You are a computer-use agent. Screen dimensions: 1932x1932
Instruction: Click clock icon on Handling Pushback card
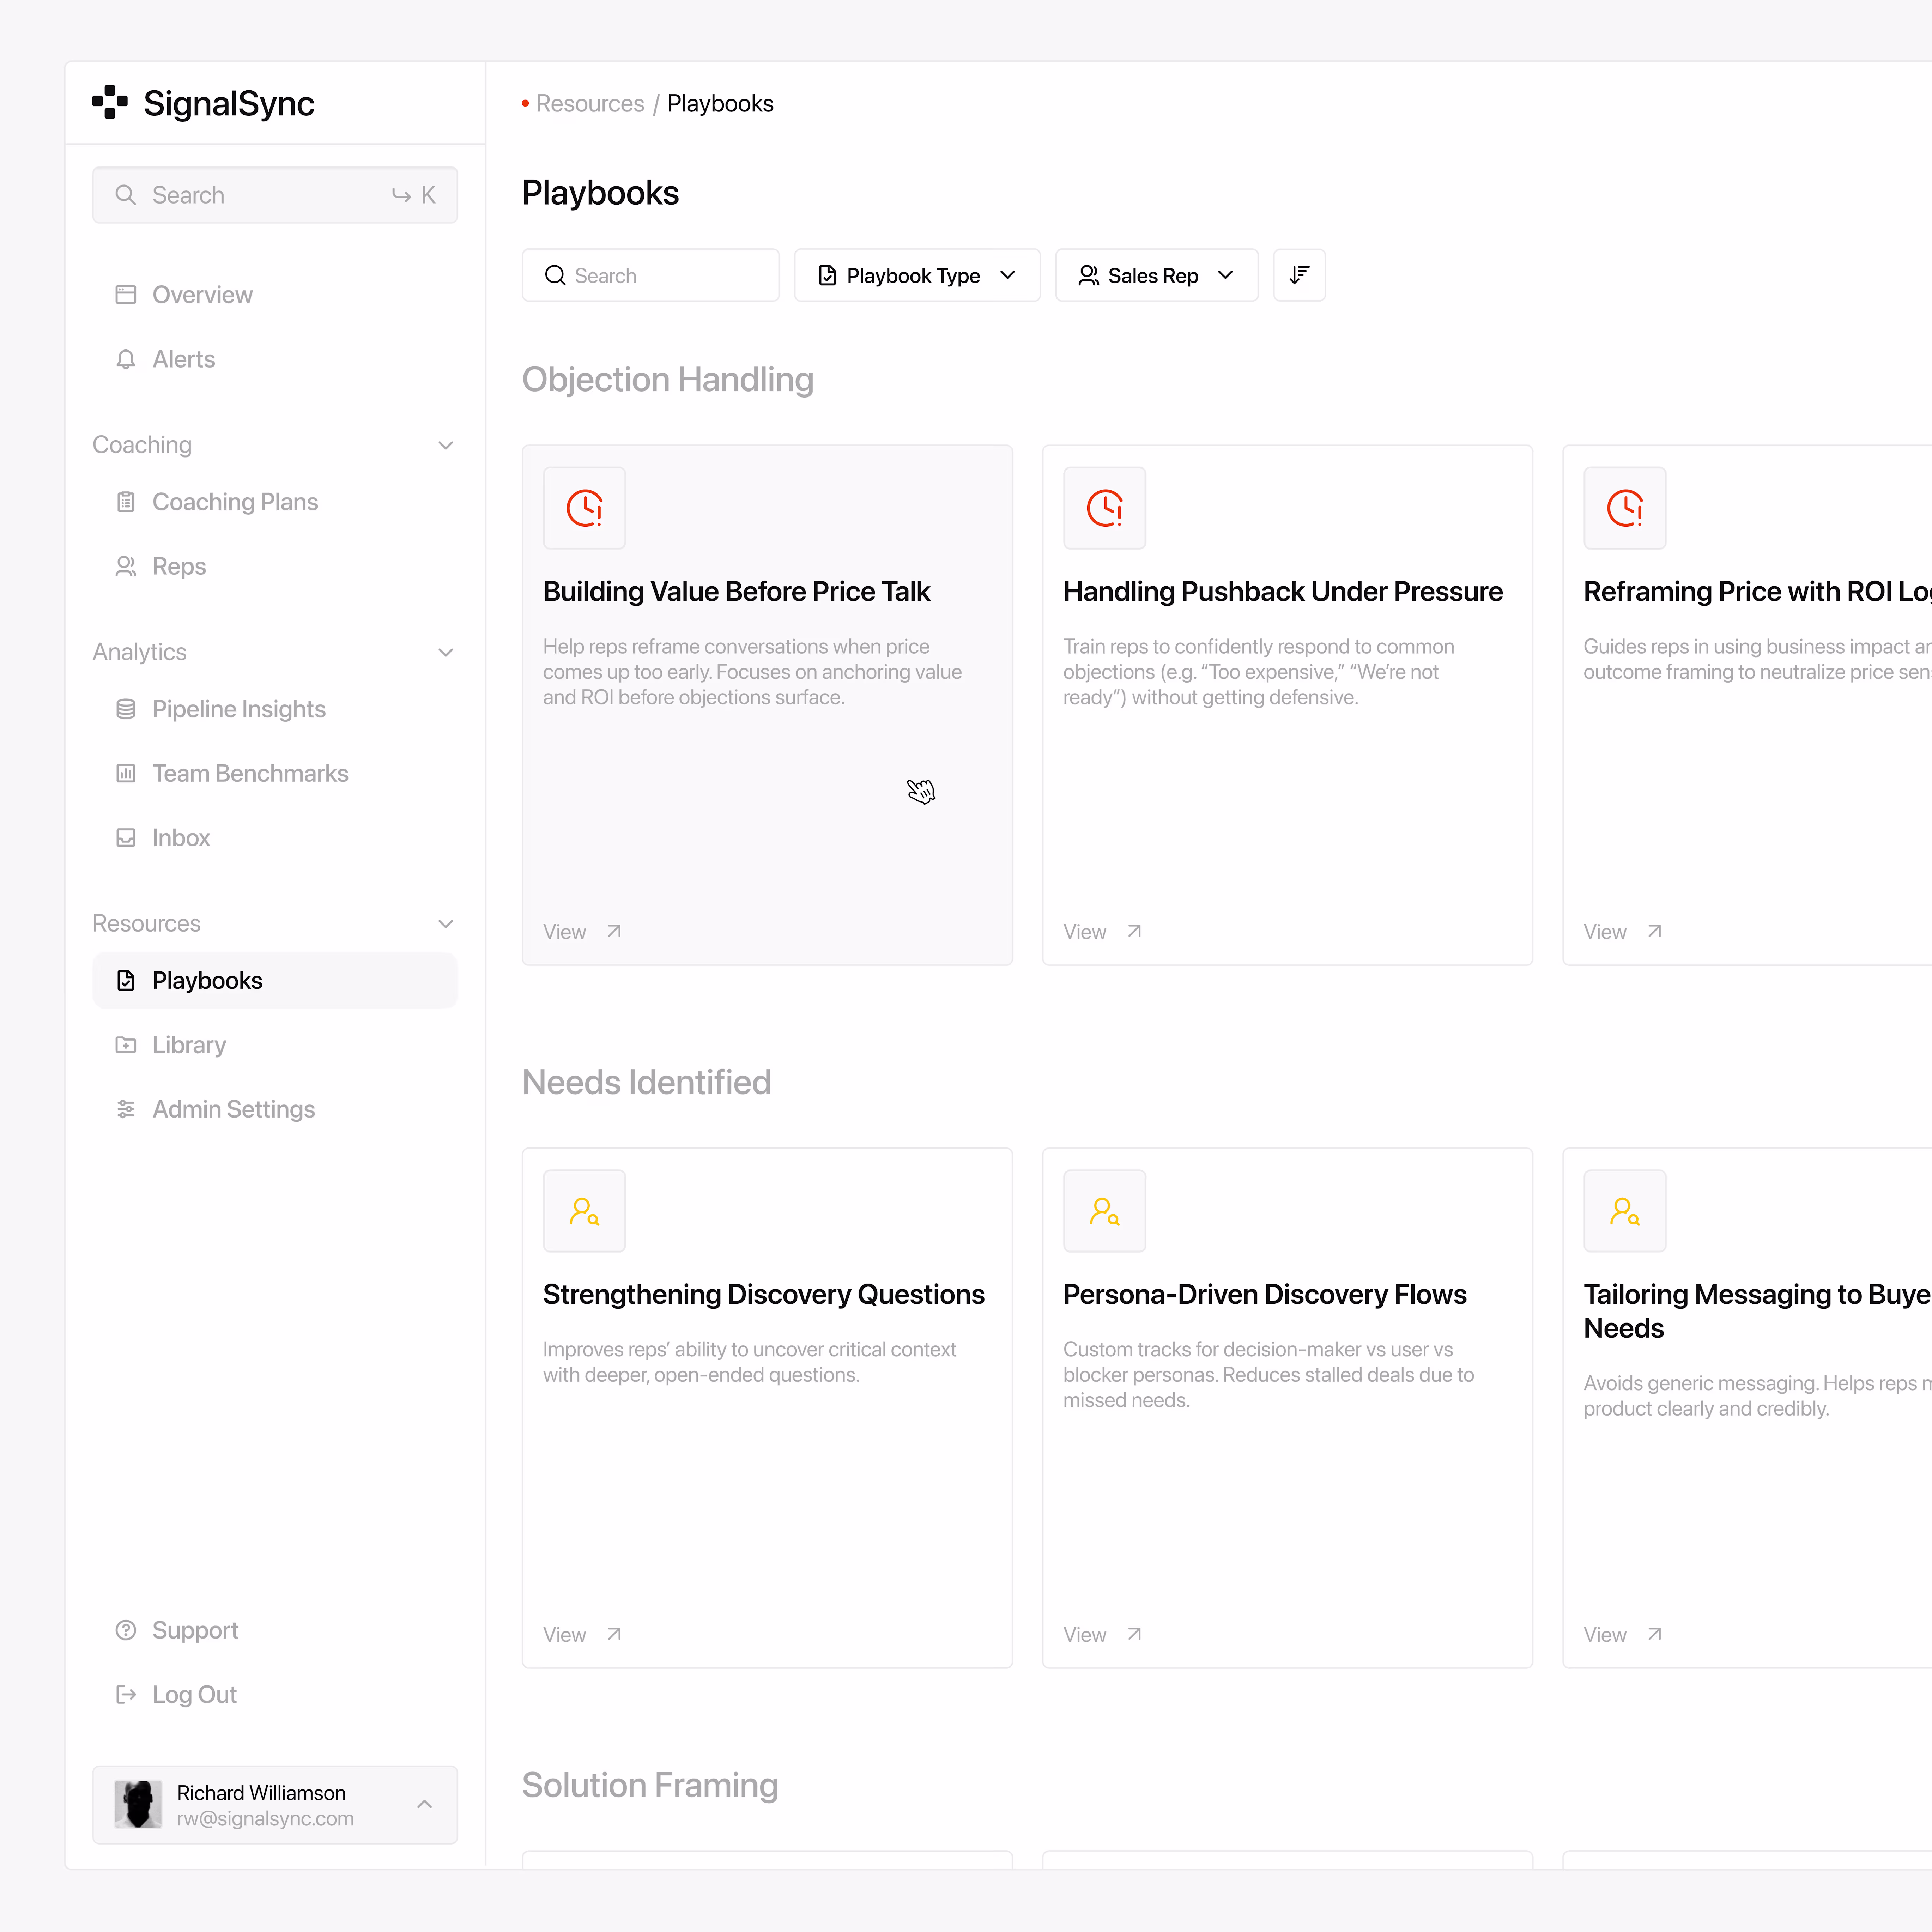click(1105, 508)
